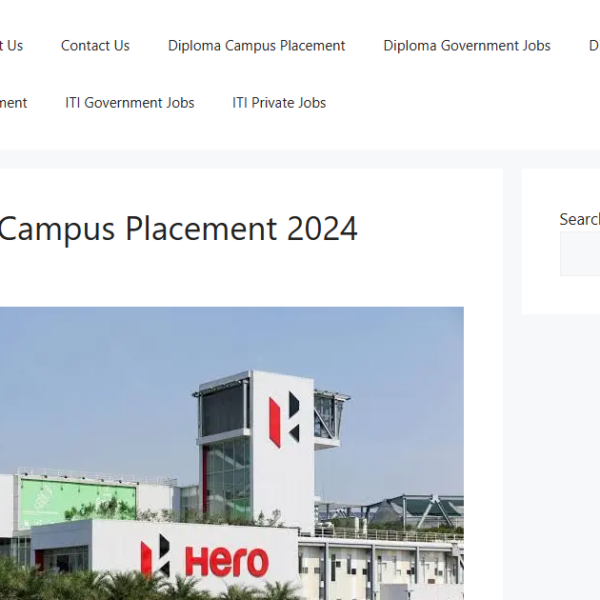Viewport: 600px width, 600px height.
Task: Click the Search label in sidebar
Action: click(579, 219)
